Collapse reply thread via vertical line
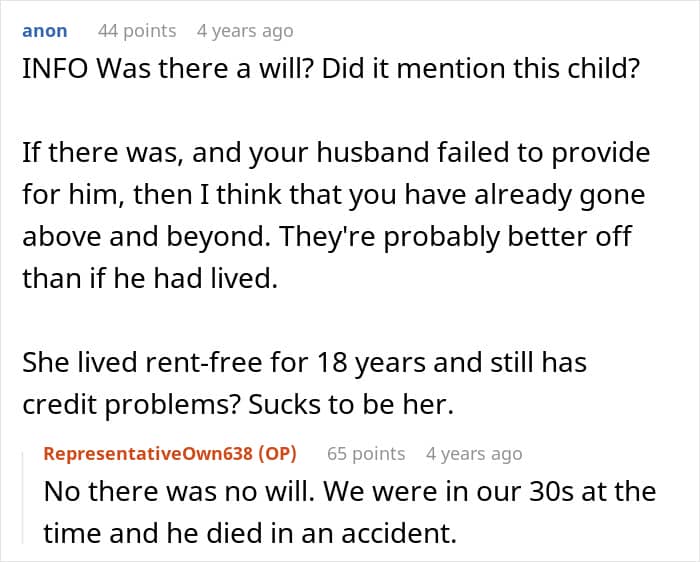 click(x=23, y=498)
